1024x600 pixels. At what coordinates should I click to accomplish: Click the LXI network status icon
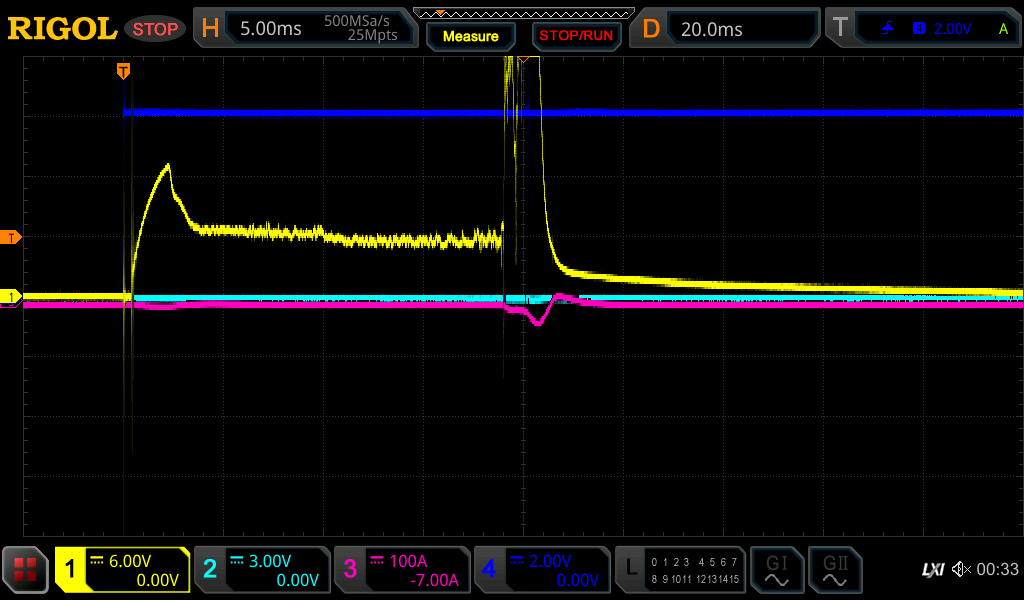click(x=932, y=570)
